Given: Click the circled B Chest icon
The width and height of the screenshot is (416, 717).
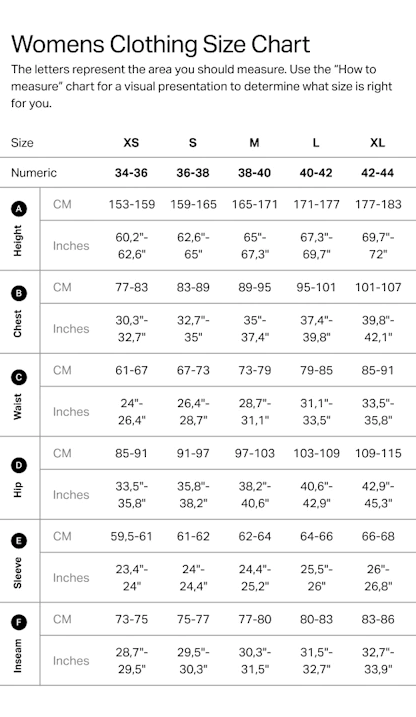Looking at the screenshot, I should click(19, 293).
